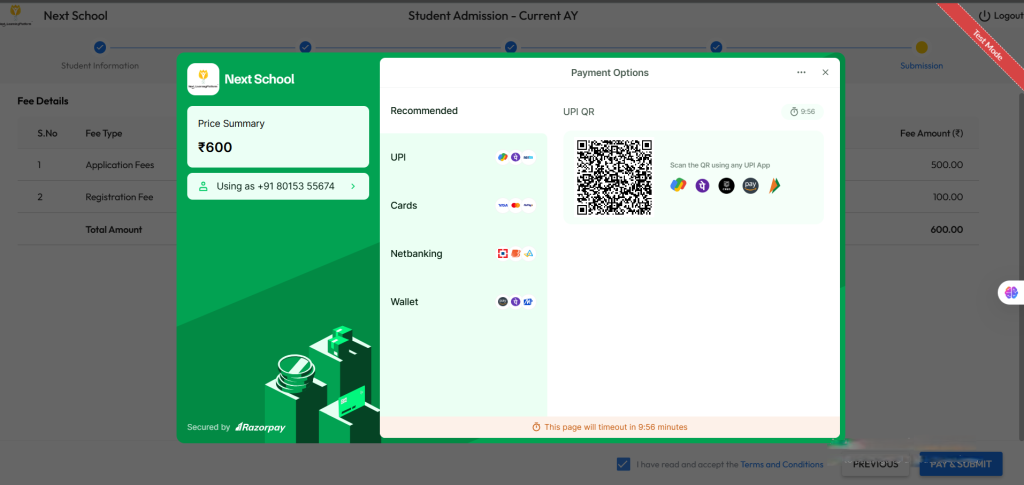Click the PAY & SUBMIT button
The width and height of the screenshot is (1024, 485).
(x=961, y=464)
